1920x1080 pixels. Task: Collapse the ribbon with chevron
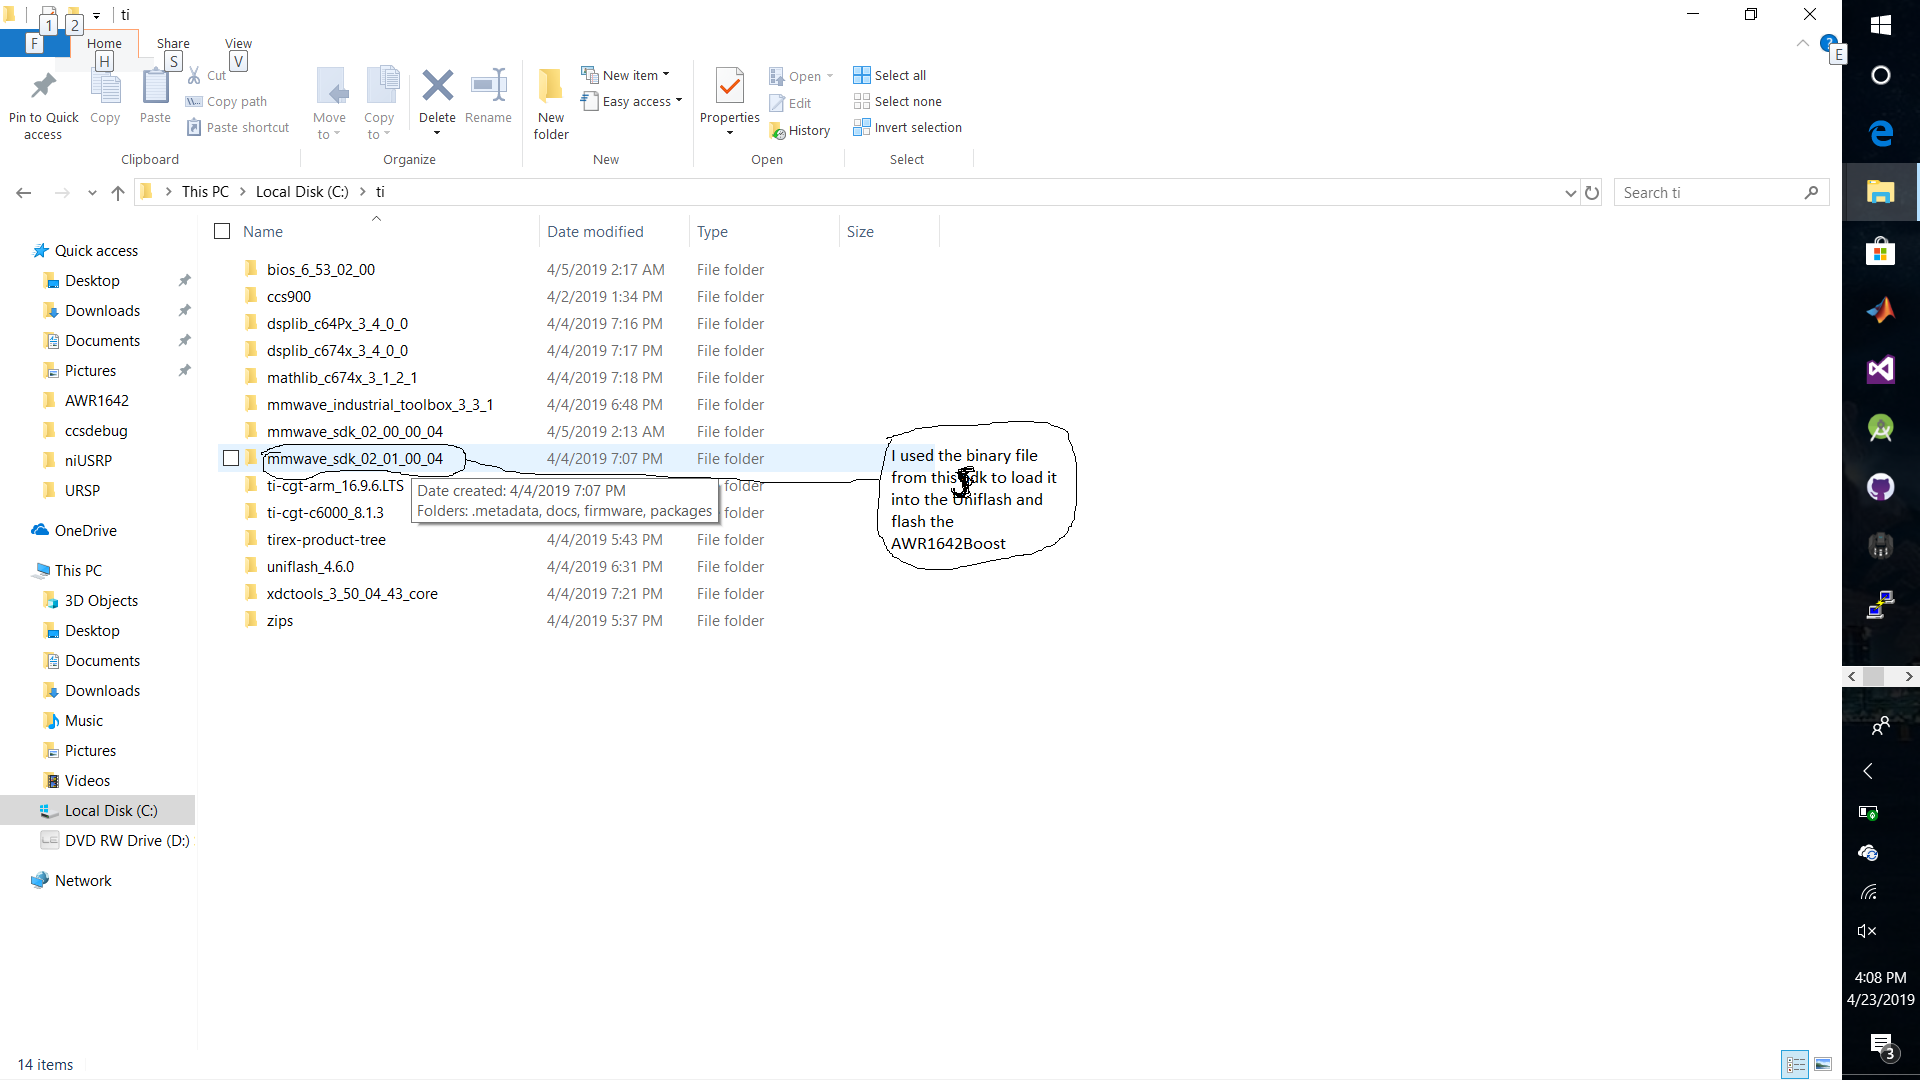[x=1802, y=43]
